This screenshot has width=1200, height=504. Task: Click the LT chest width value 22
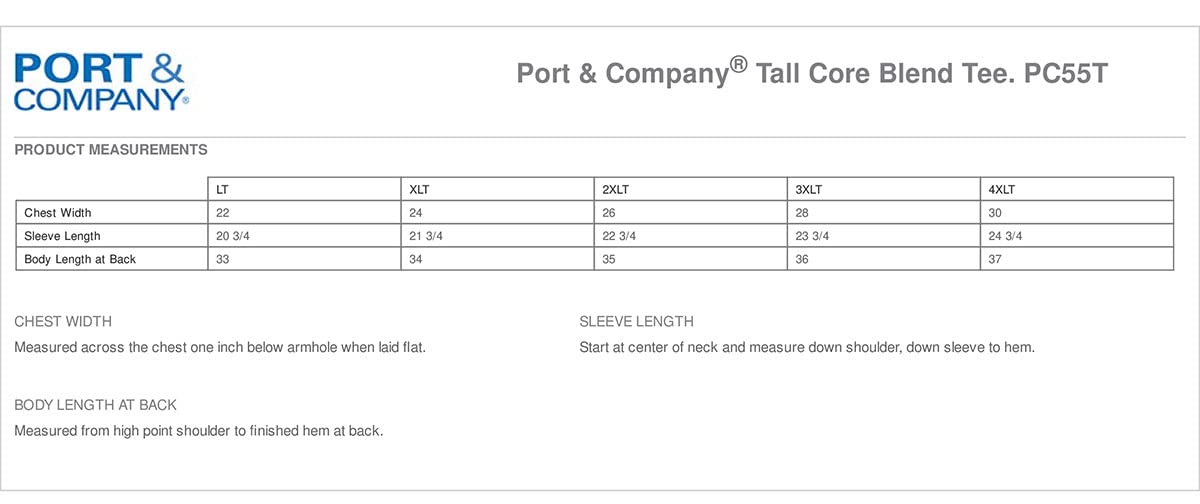point(223,213)
